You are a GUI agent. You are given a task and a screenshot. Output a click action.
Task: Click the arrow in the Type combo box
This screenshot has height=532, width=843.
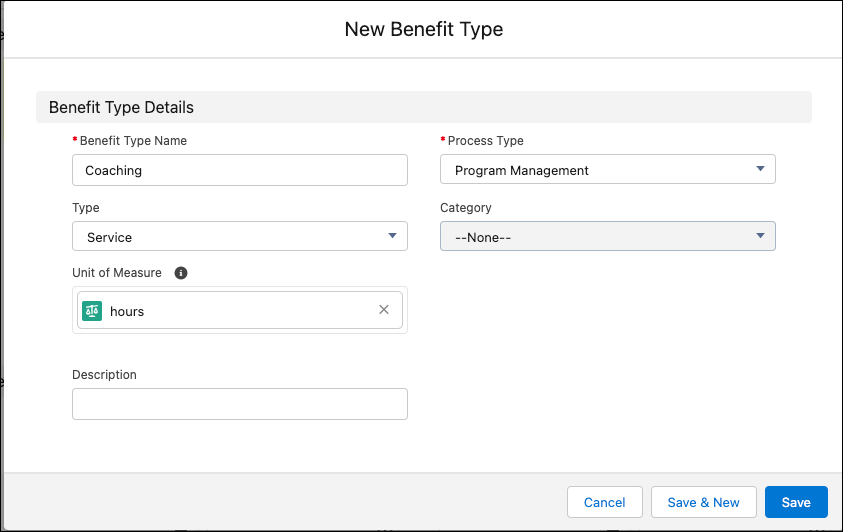392,237
